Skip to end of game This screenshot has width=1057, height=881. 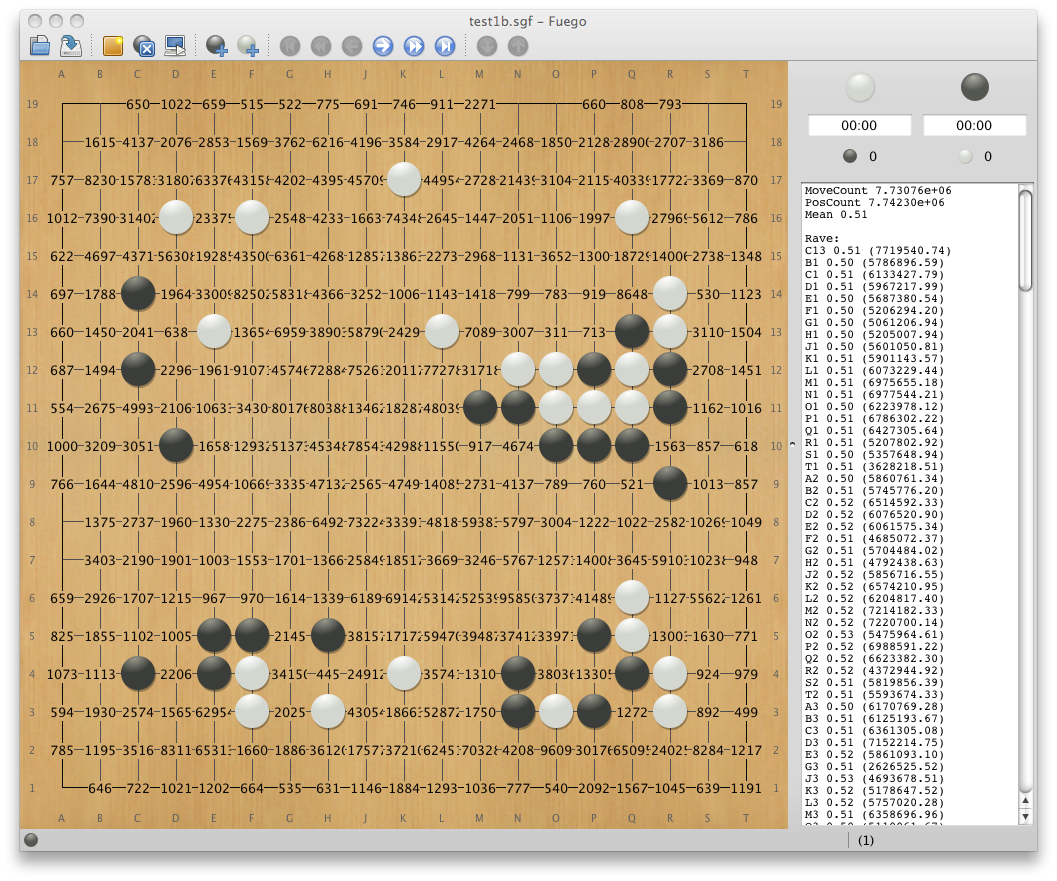(x=445, y=45)
